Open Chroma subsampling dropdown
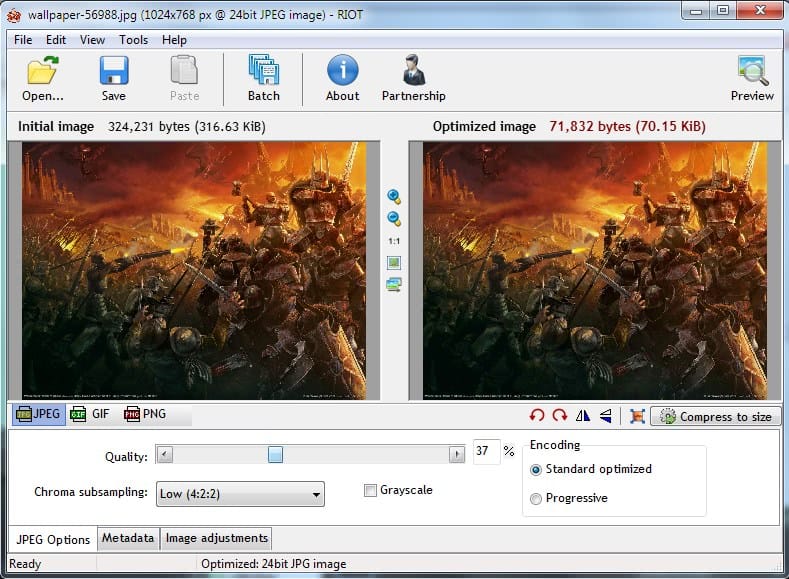 (240, 494)
